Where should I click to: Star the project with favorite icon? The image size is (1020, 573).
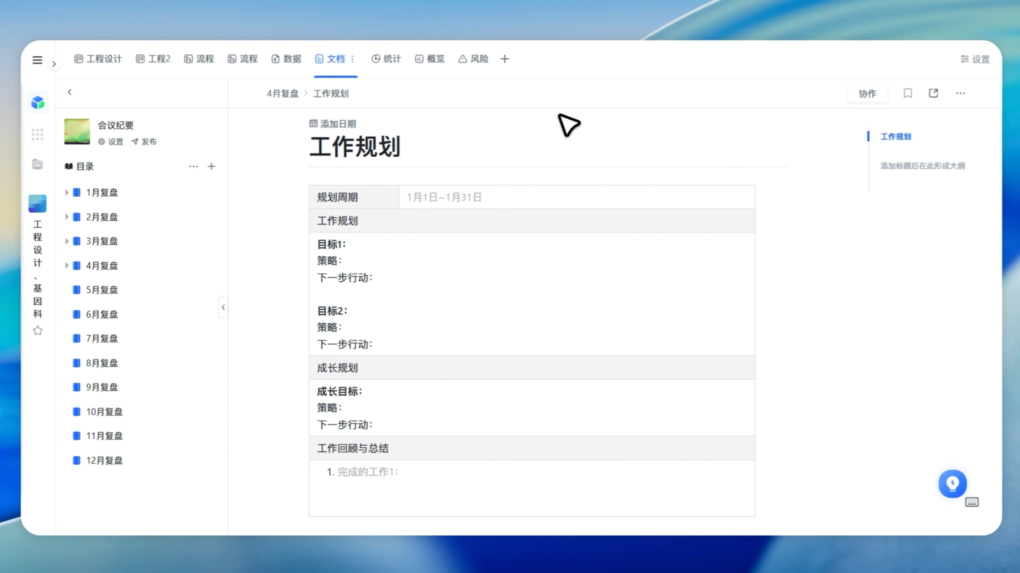(x=37, y=330)
